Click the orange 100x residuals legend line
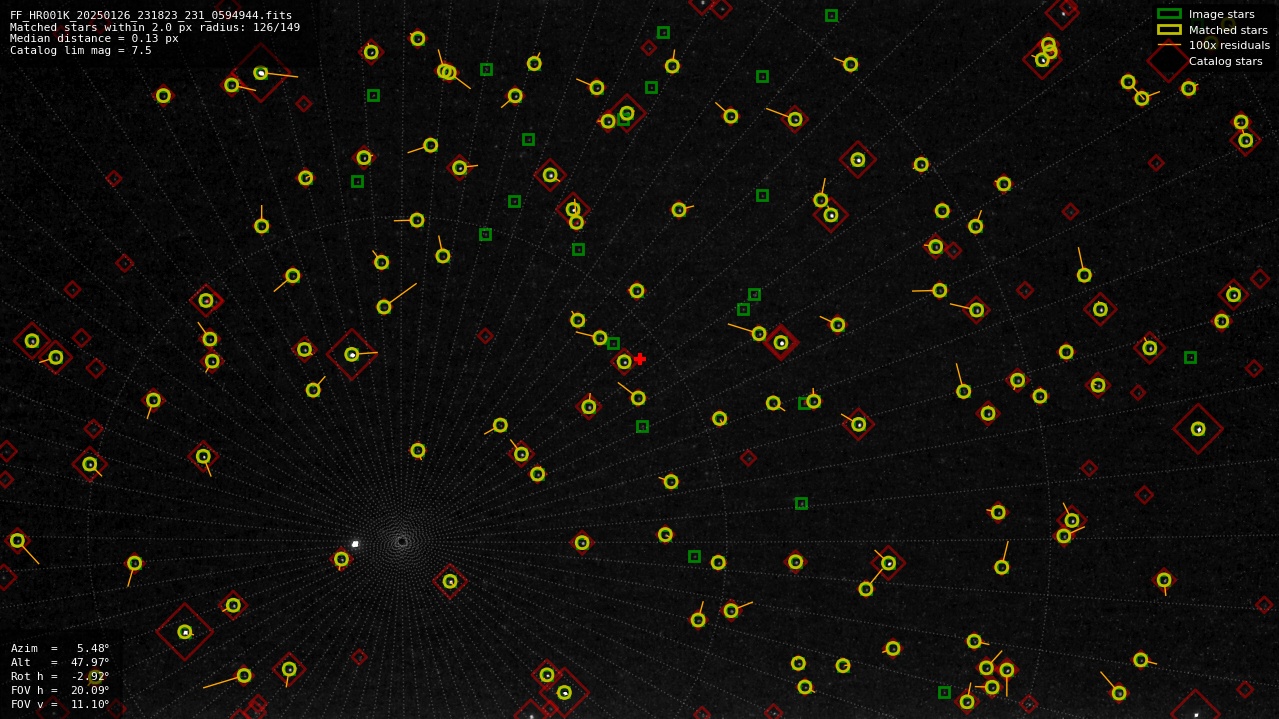 click(x=1169, y=45)
